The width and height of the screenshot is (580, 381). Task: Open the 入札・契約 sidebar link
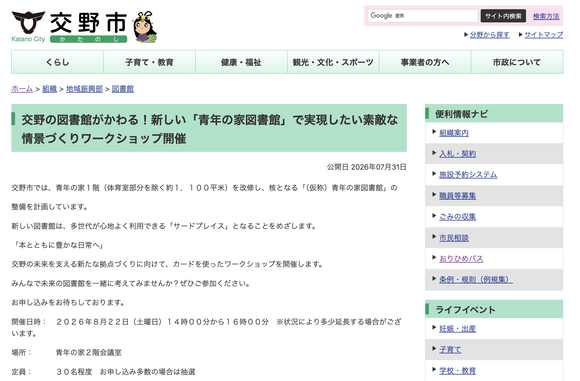458,154
